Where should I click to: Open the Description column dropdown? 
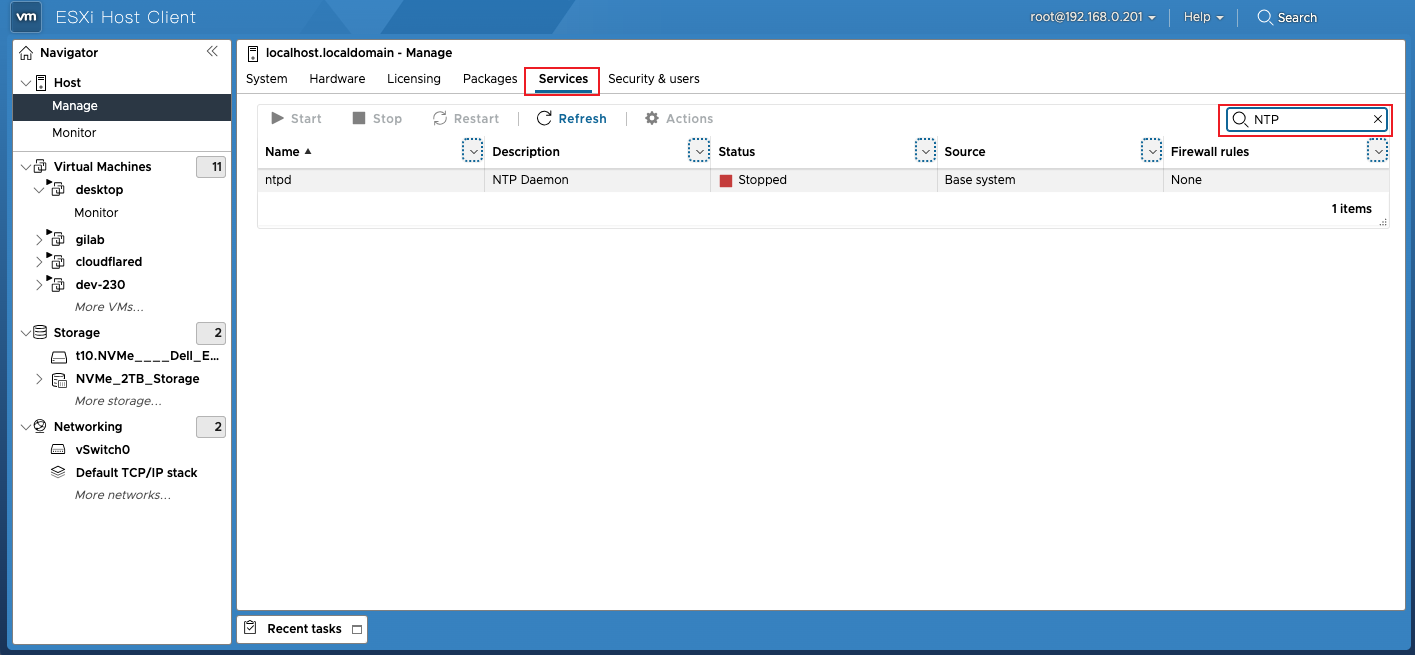point(699,151)
